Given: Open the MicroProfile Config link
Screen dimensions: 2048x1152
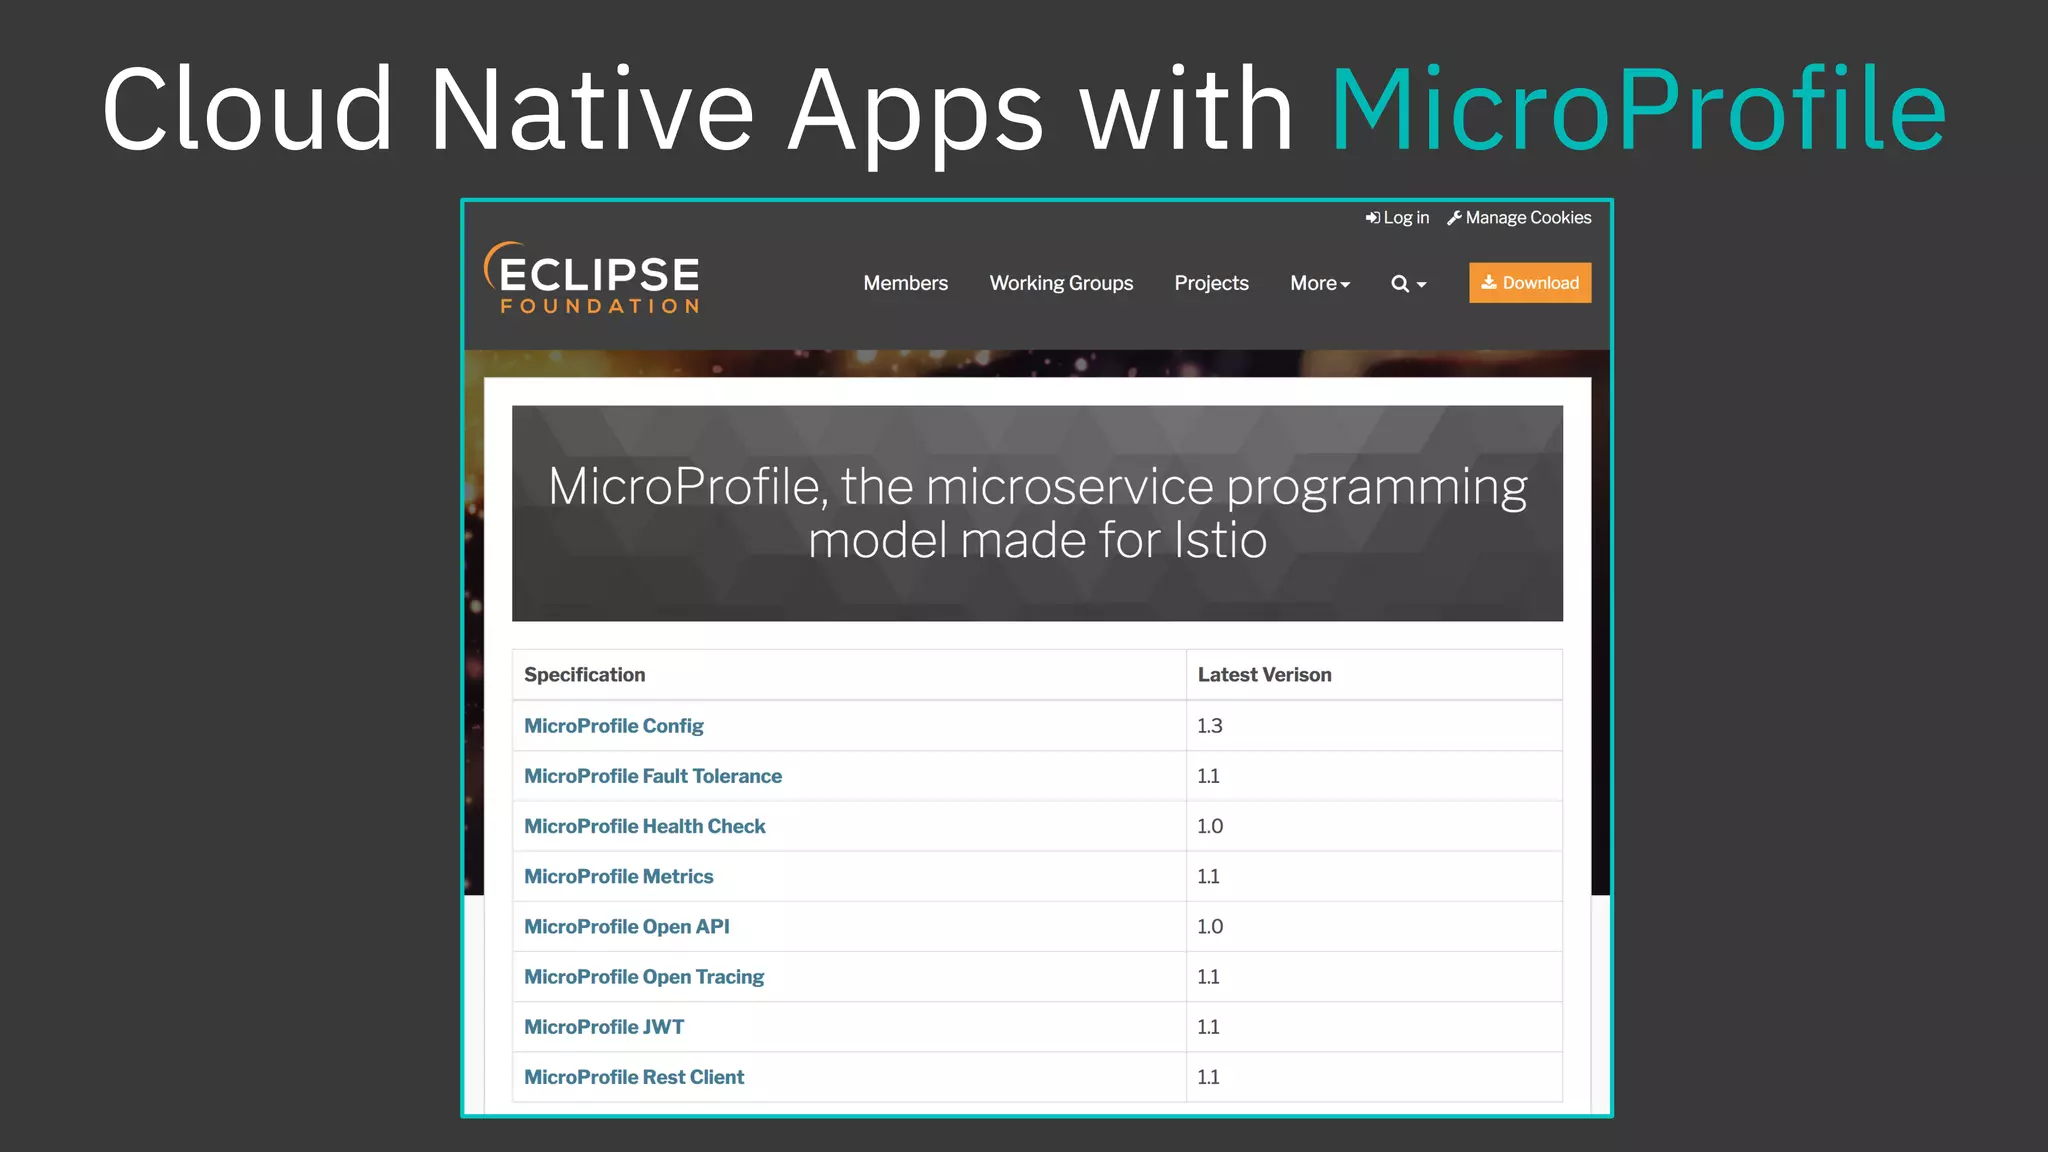Looking at the screenshot, I should coord(613,726).
